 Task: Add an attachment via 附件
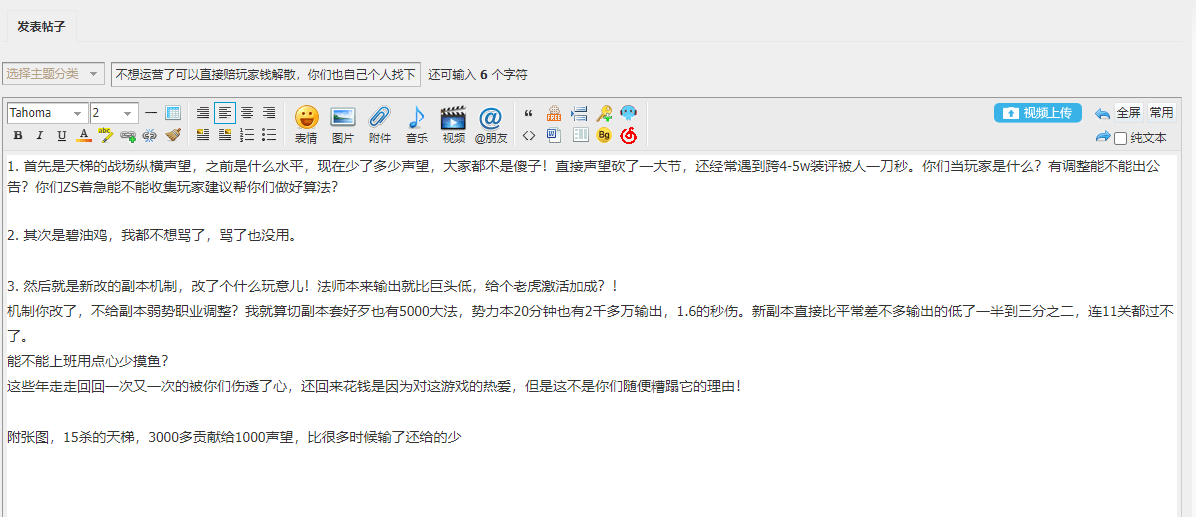380,124
